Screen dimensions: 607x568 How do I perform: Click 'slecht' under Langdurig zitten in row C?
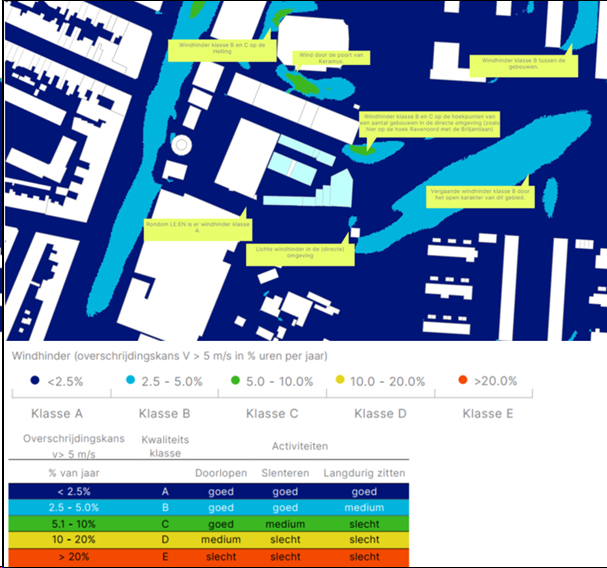tap(364, 524)
